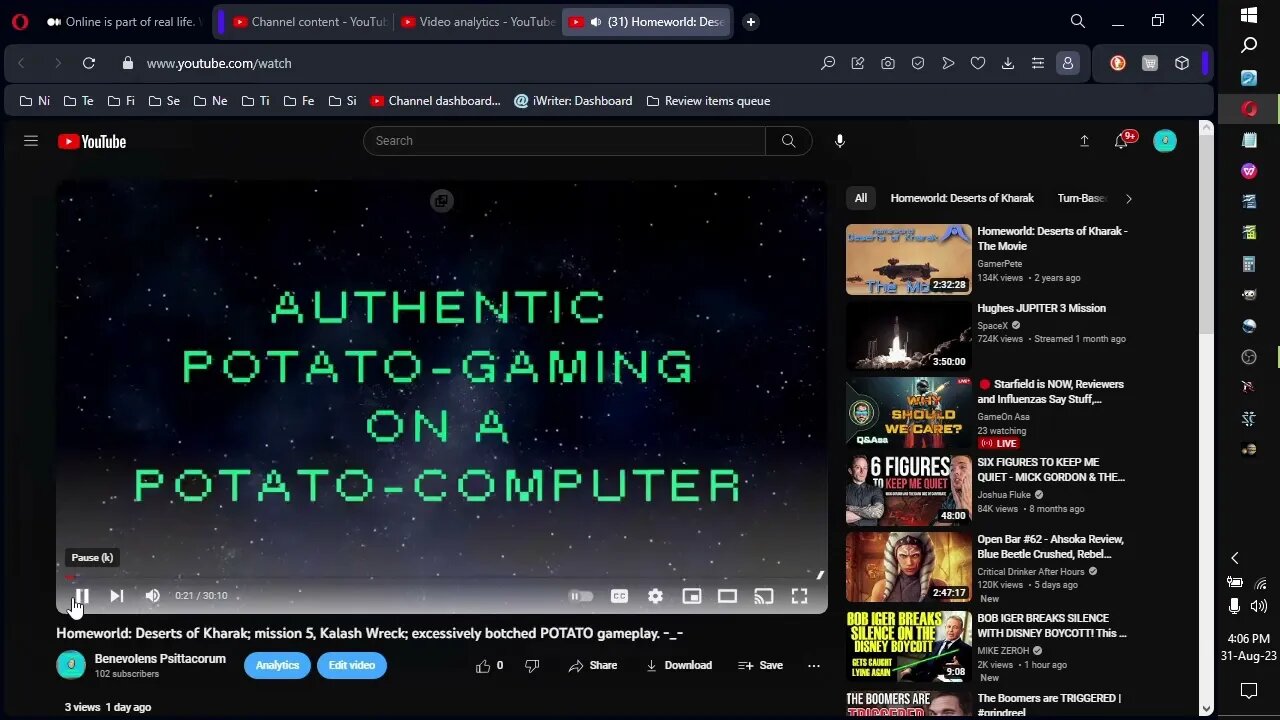Search with voice using the microphone
Screen dimensions: 1280x720
(x=840, y=141)
